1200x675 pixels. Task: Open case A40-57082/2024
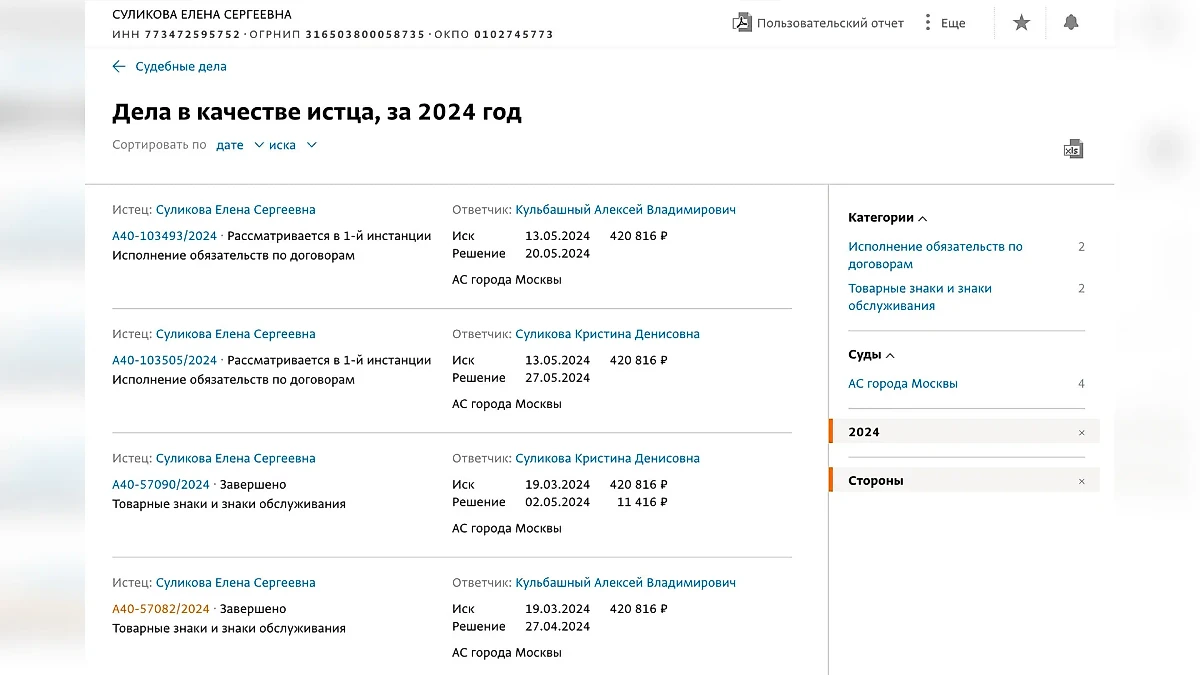(x=161, y=608)
